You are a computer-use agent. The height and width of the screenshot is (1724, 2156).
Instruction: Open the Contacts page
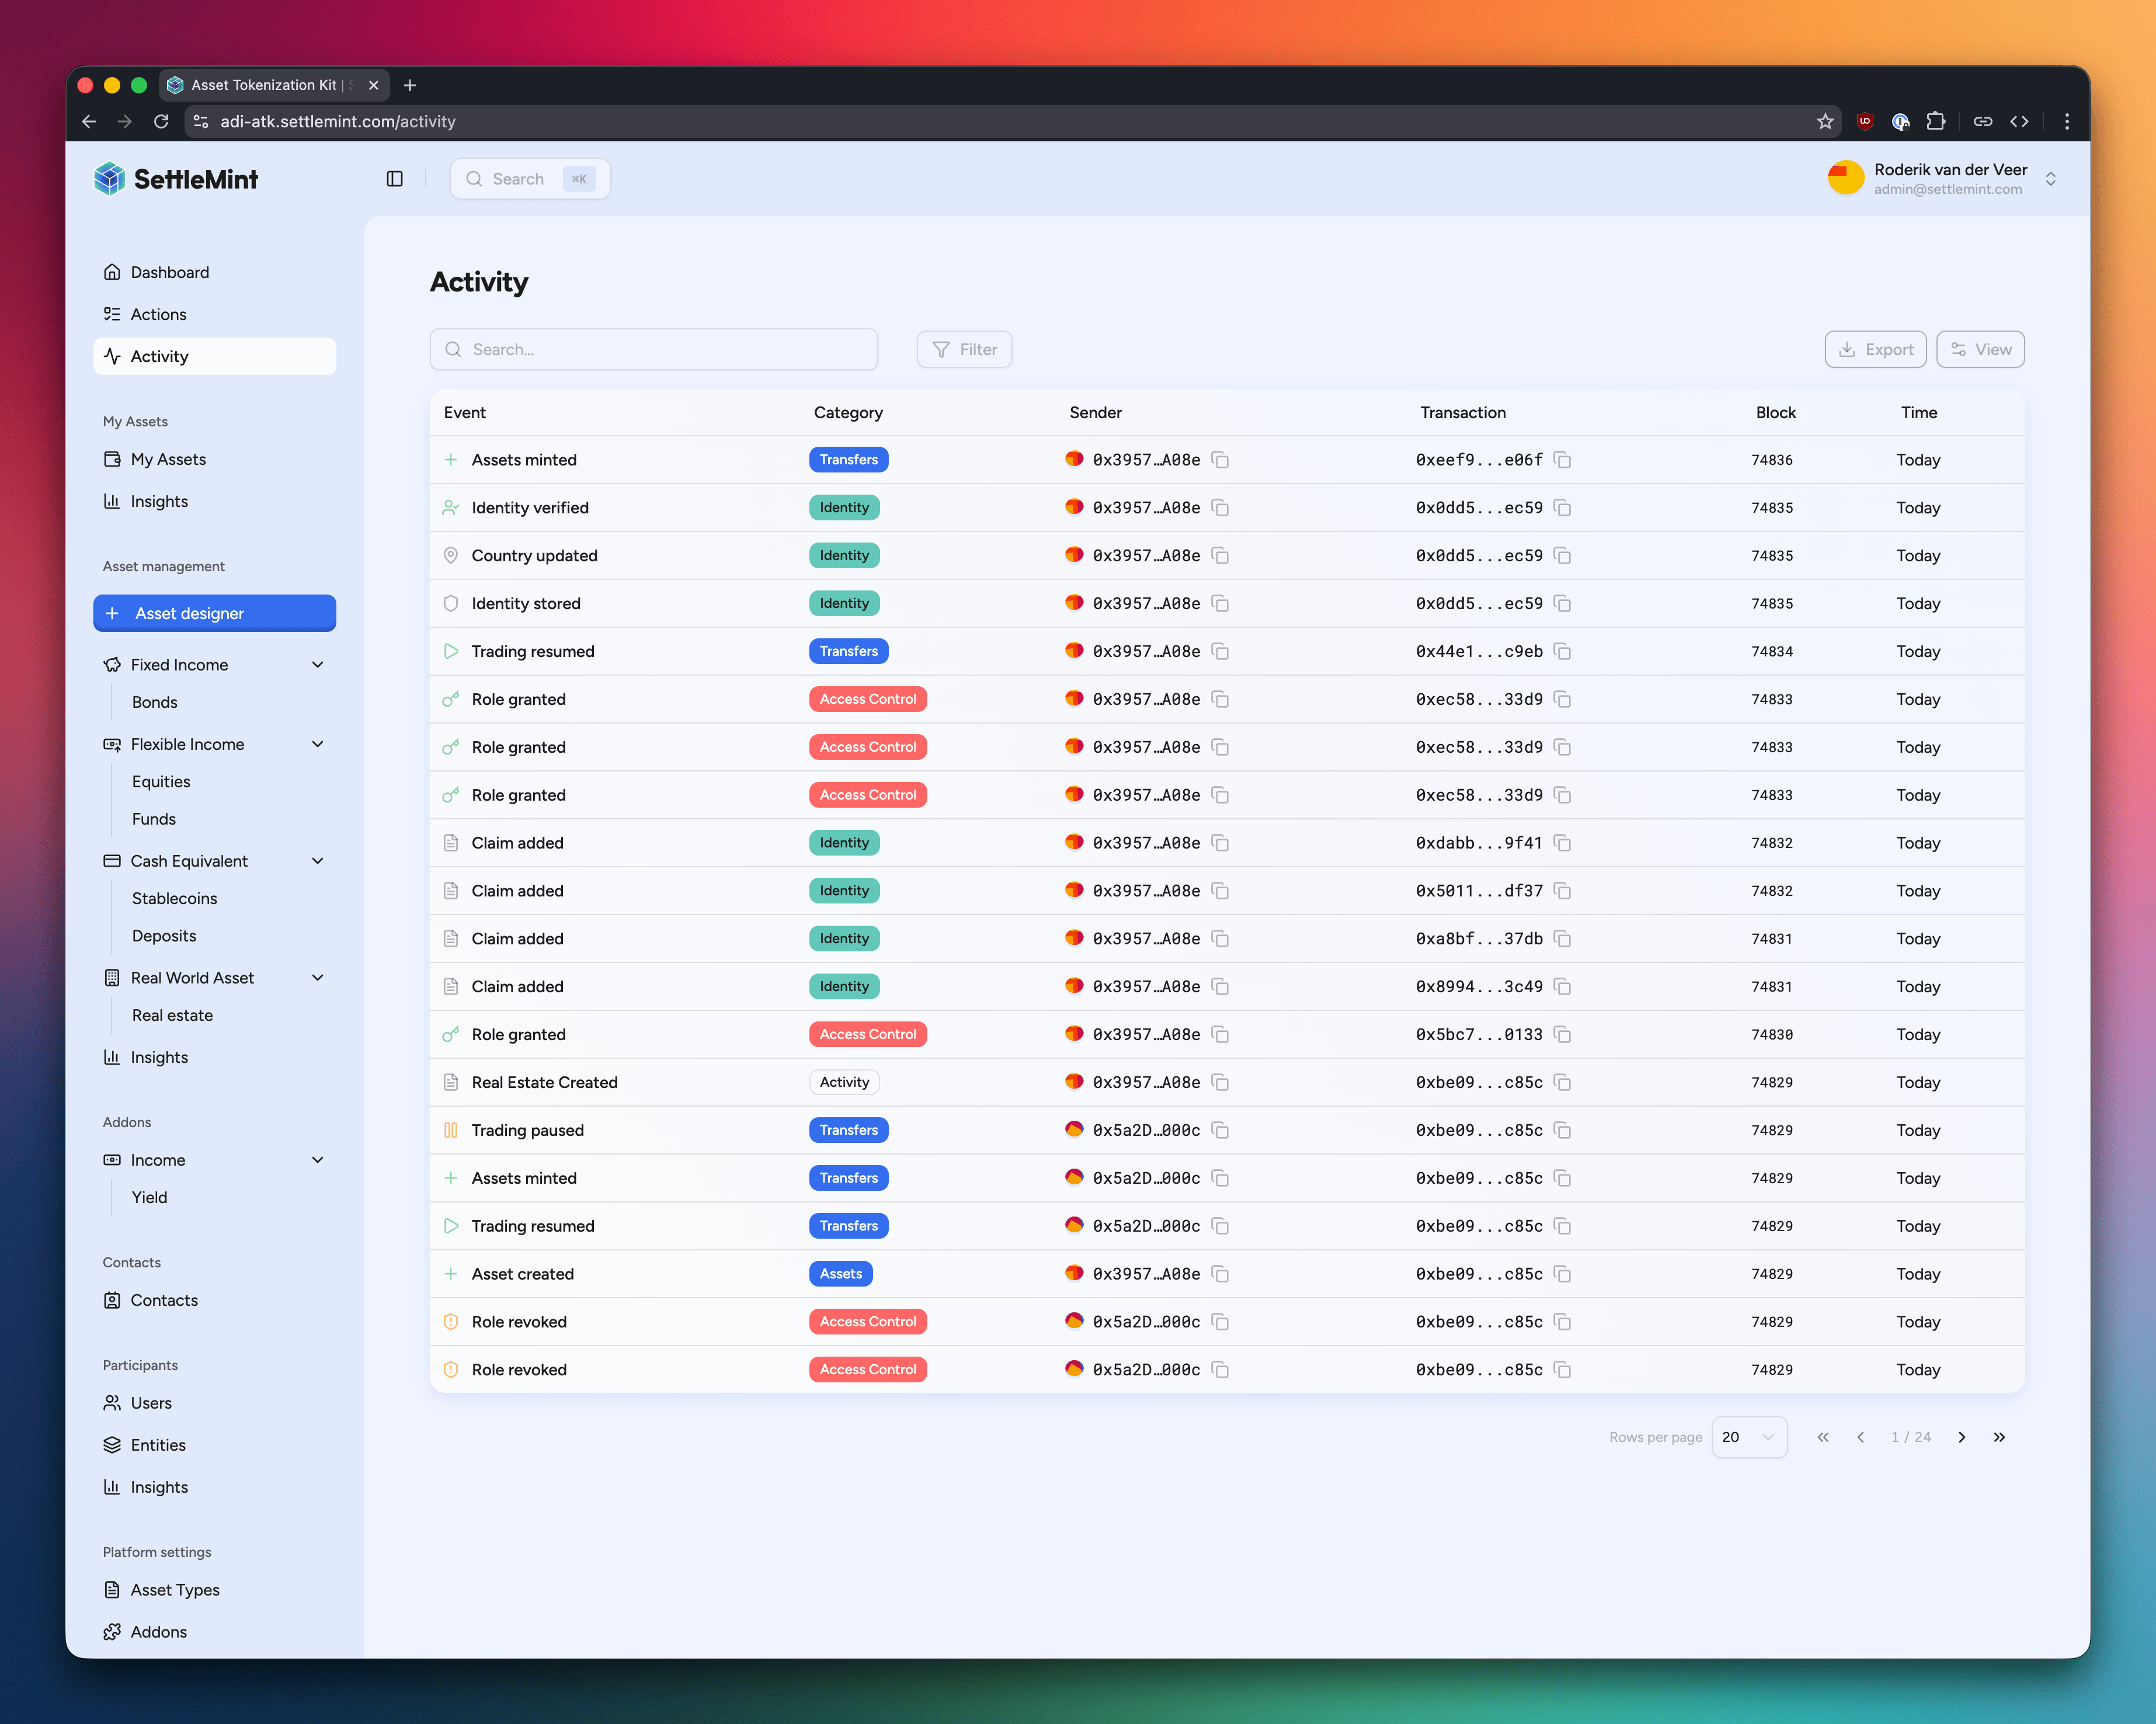point(164,1300)
